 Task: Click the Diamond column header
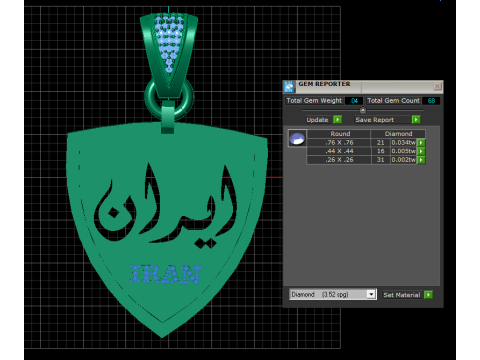coord(398,134)
